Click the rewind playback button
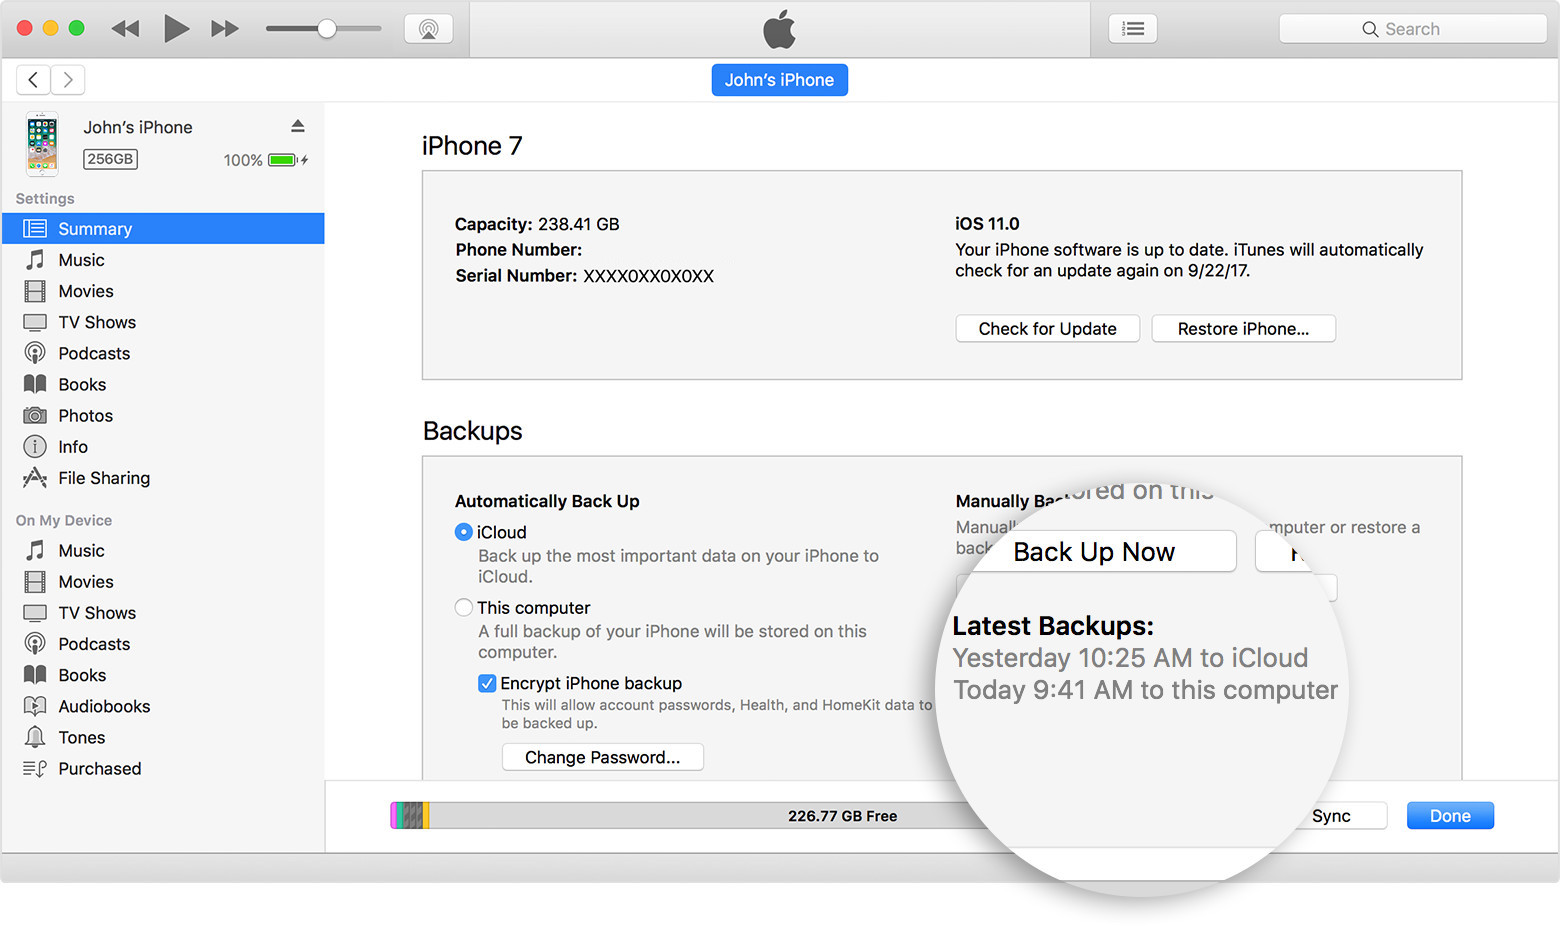The height and width of the screenshot is (926, 1560). (x=125, y=29)
